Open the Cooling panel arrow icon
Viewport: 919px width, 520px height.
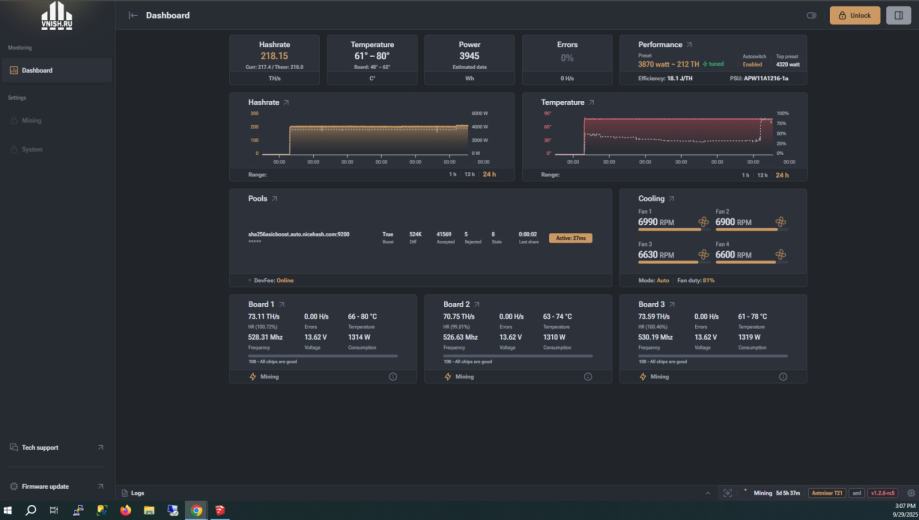click(672, 199)
